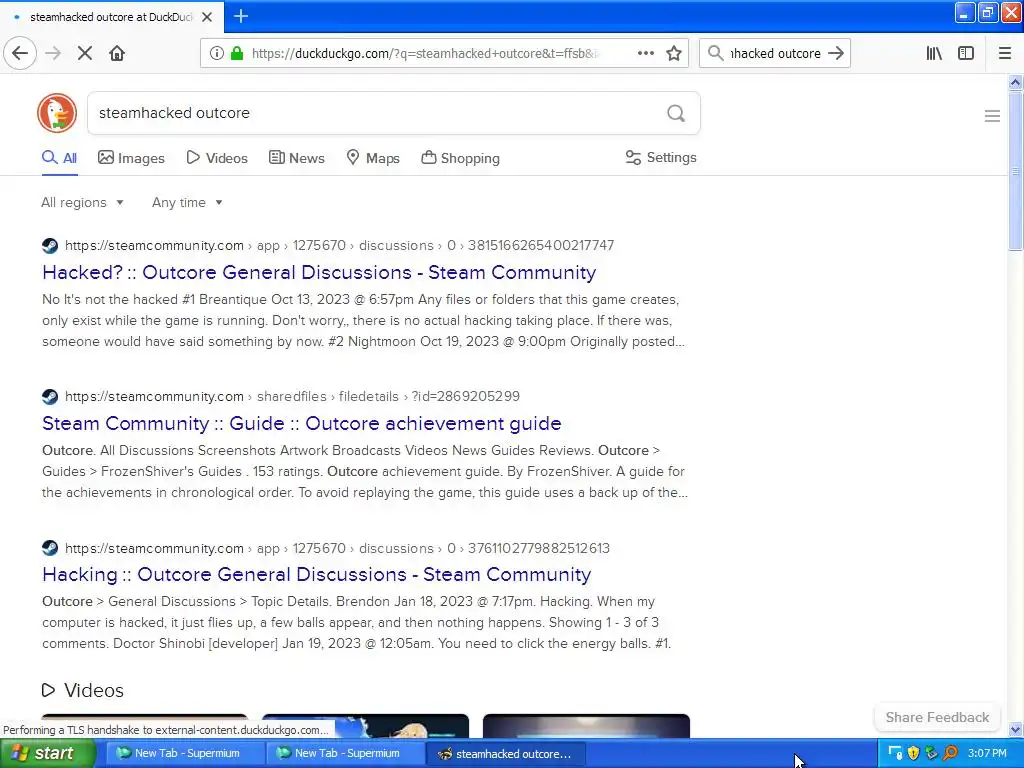Click the browser address bar URL
Screen dimensions: 1024x768
pos(424,54)
